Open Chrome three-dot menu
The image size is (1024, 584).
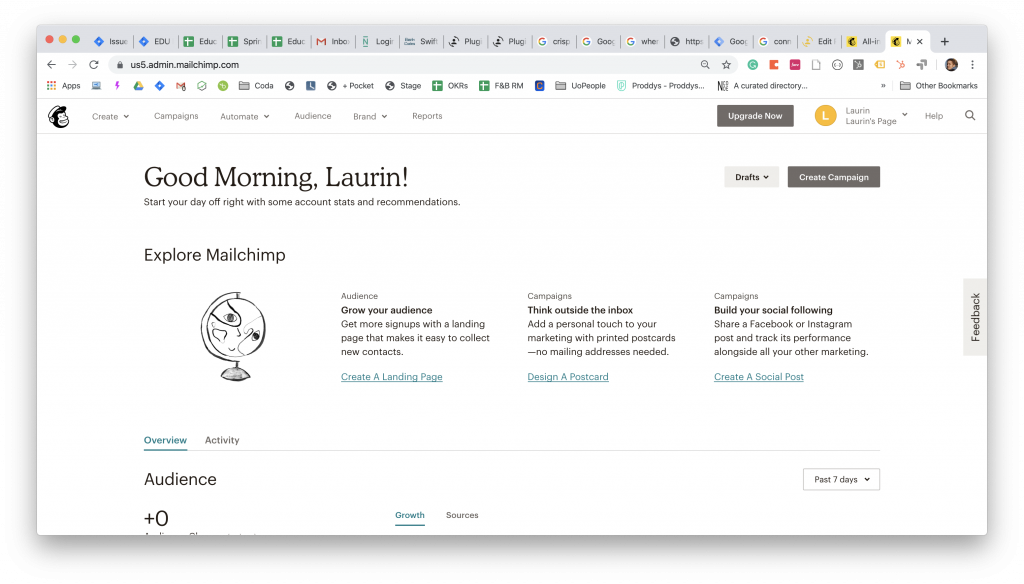[x=972, y=65]
